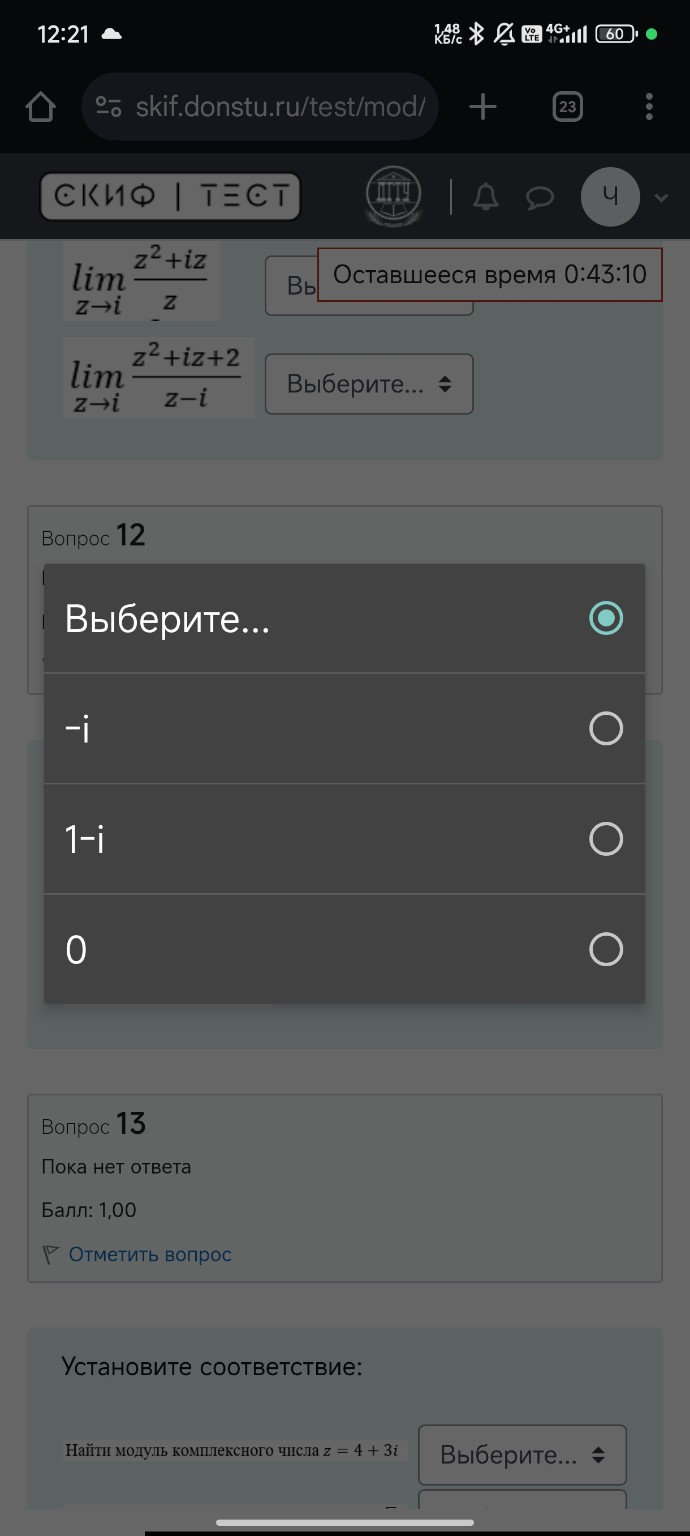Click the university emblem logo
Image resolution: width=690 pixels, height=1536 pixels.
393,196
